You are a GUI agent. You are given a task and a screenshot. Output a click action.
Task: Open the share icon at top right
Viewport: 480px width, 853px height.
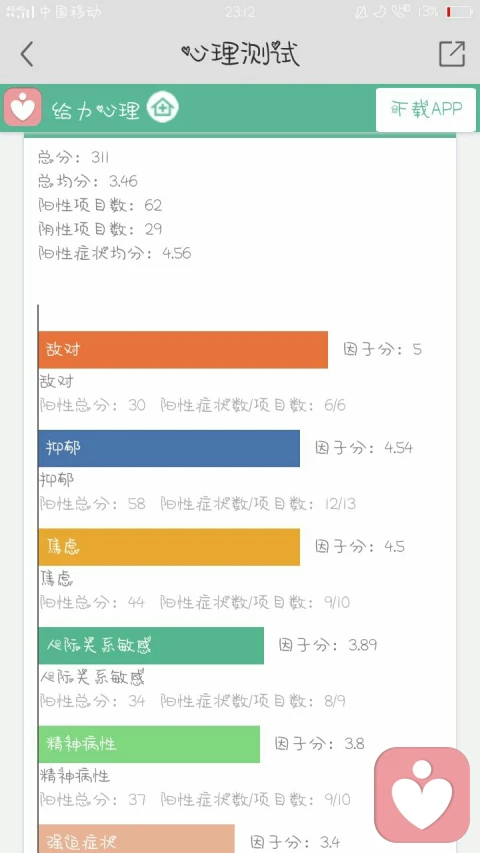452,54
